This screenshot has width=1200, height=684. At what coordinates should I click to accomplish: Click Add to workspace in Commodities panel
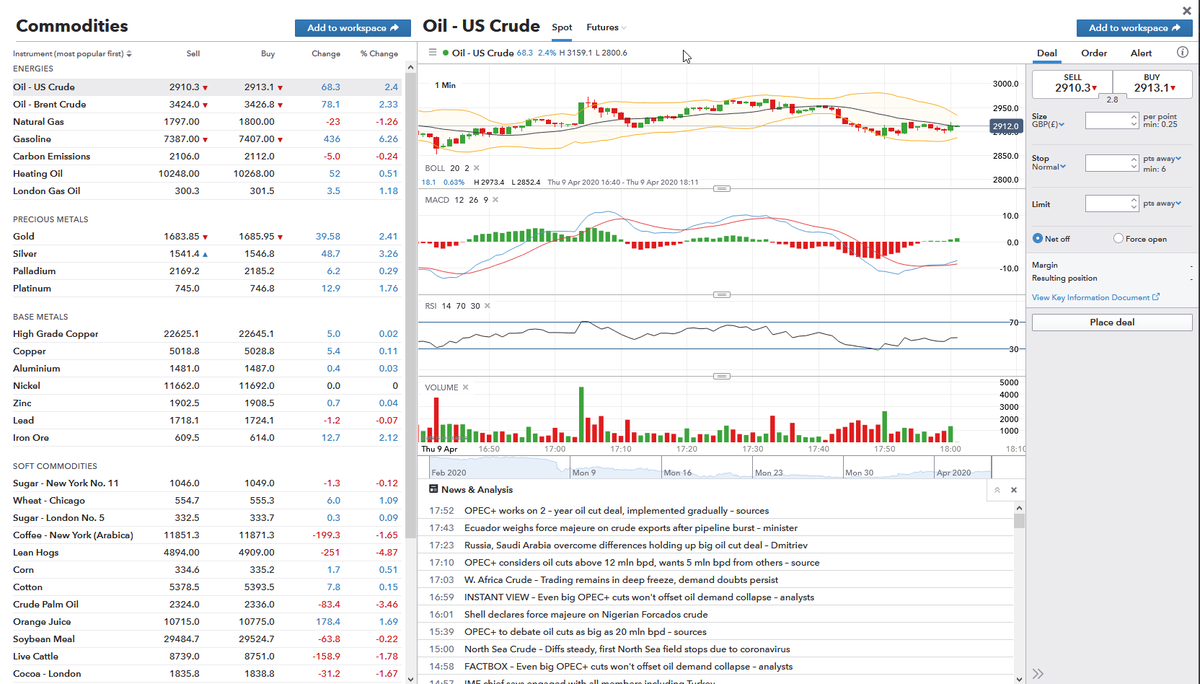pyautogui.click(x=353, y=28)
